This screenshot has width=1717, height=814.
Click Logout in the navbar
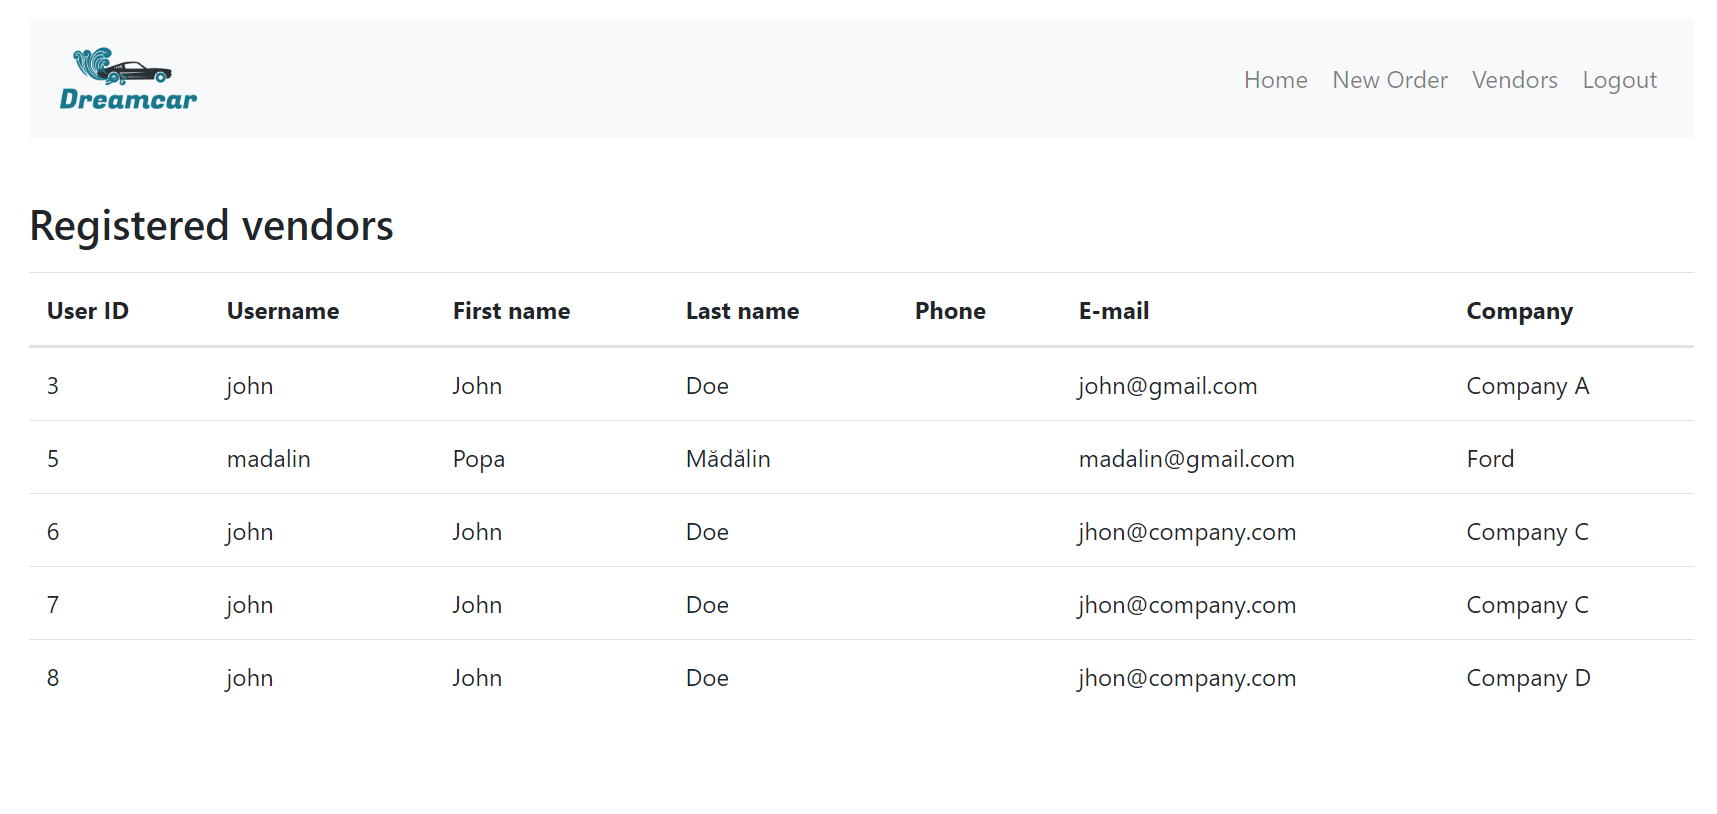click(1619, 80)
